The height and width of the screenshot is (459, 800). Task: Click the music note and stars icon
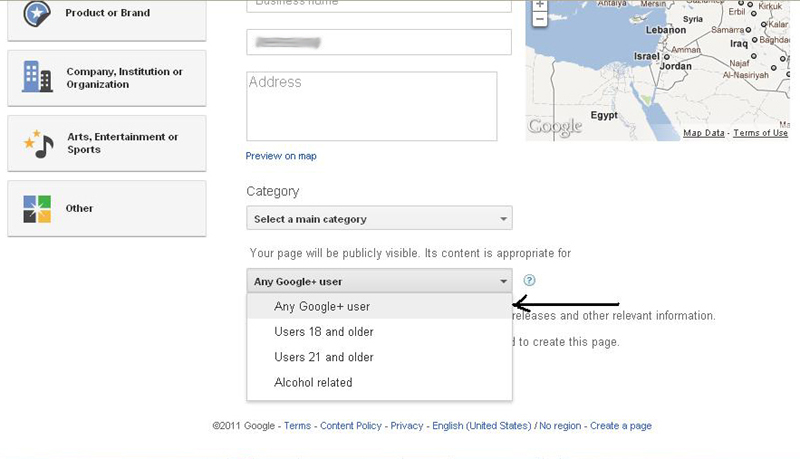coord(38,144)
